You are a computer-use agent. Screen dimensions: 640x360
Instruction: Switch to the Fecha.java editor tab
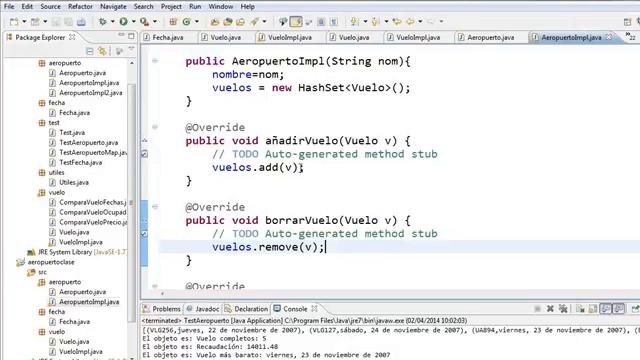pyautogui.click(x=168, y=37)
